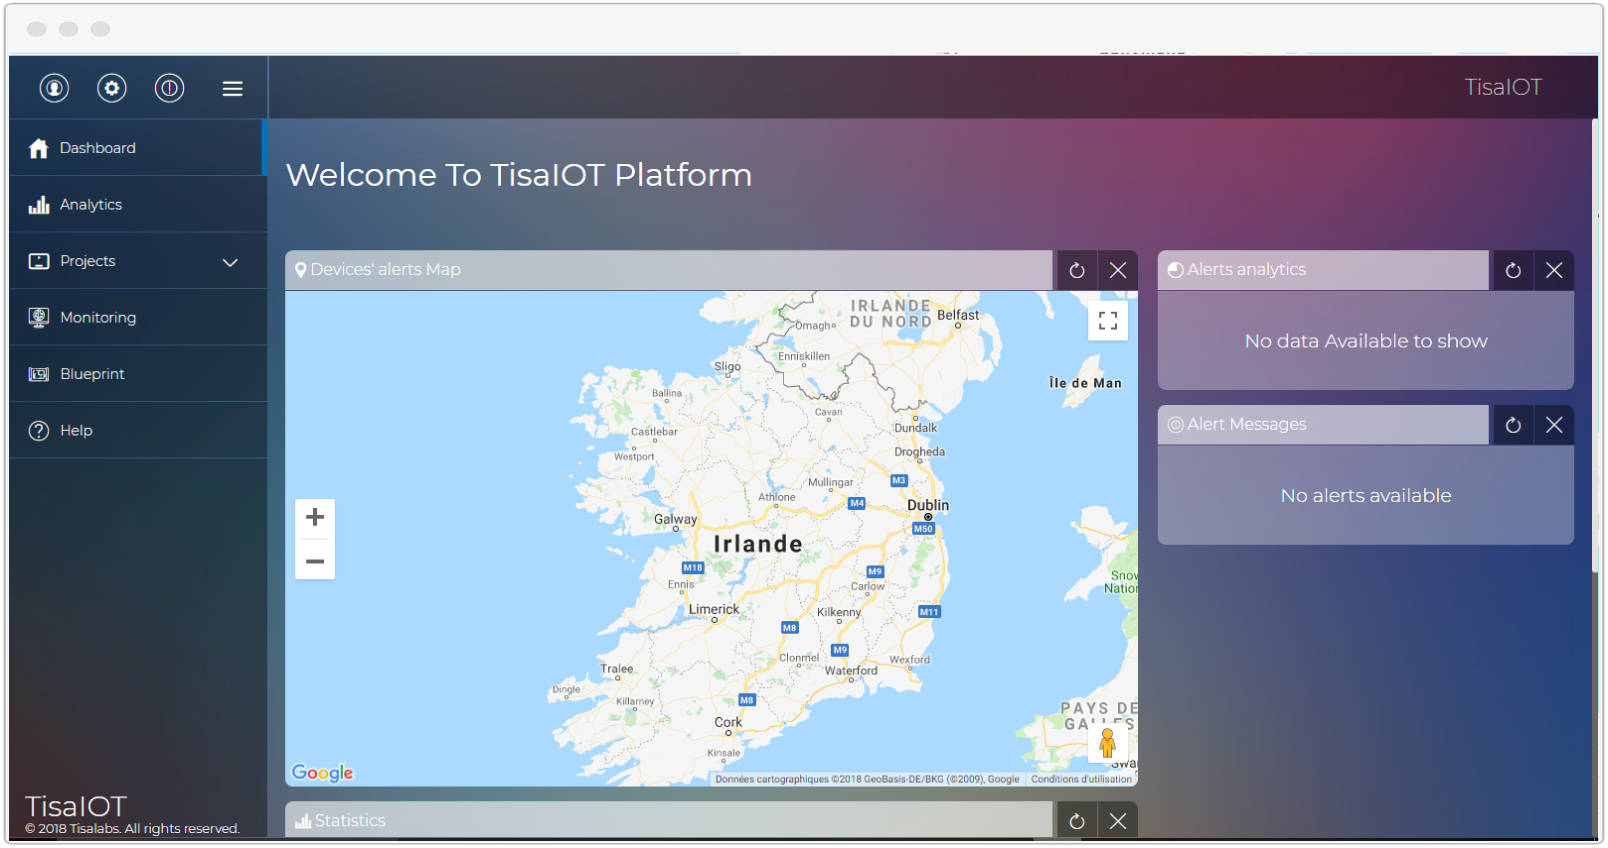Refresh the Devices' alerts Map panel

(x=1077, y=270)
